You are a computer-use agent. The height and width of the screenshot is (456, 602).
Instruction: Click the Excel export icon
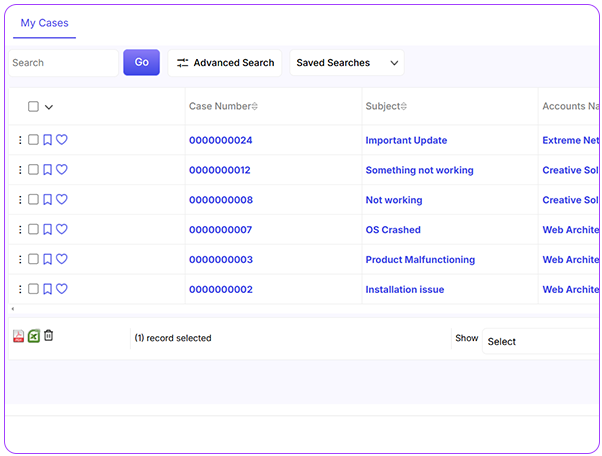point(33,337)
